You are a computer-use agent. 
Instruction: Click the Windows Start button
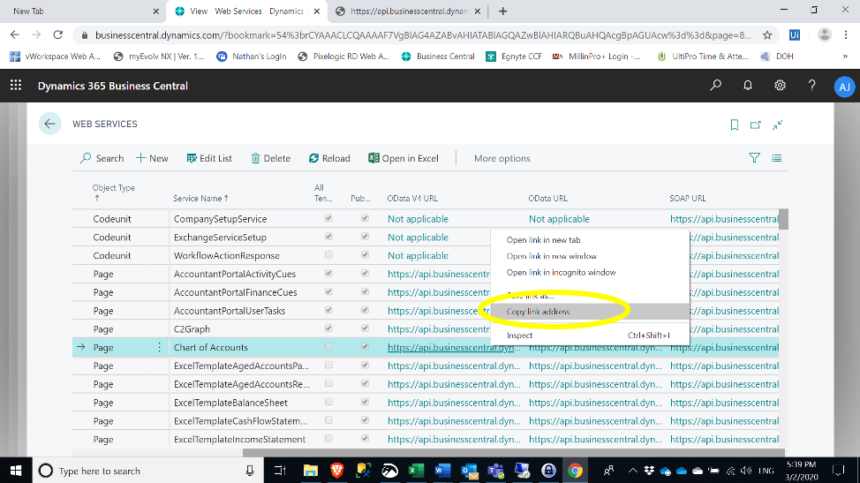pyautogui.click(x=16, y=470)
